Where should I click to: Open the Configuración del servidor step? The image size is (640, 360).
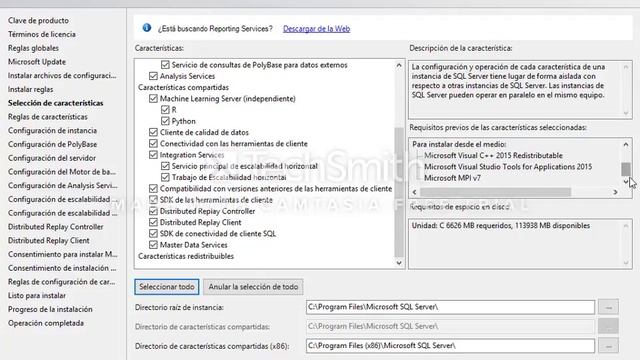pyautogui.click(x=52, y=158)
